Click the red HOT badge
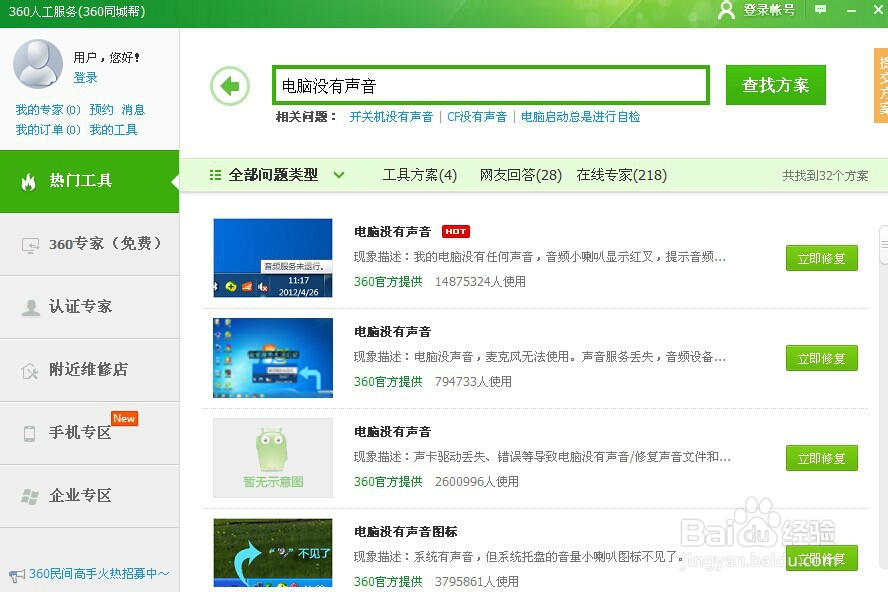888x592 pixels. coord(455,232)
